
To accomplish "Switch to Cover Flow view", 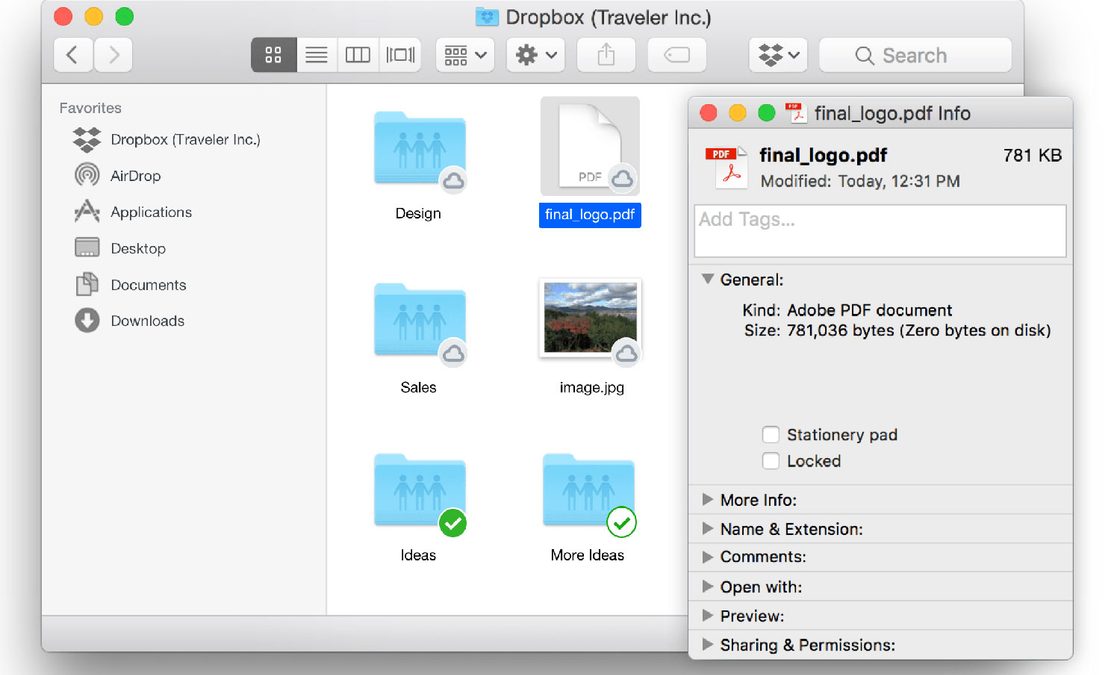I will click(400, 55).
